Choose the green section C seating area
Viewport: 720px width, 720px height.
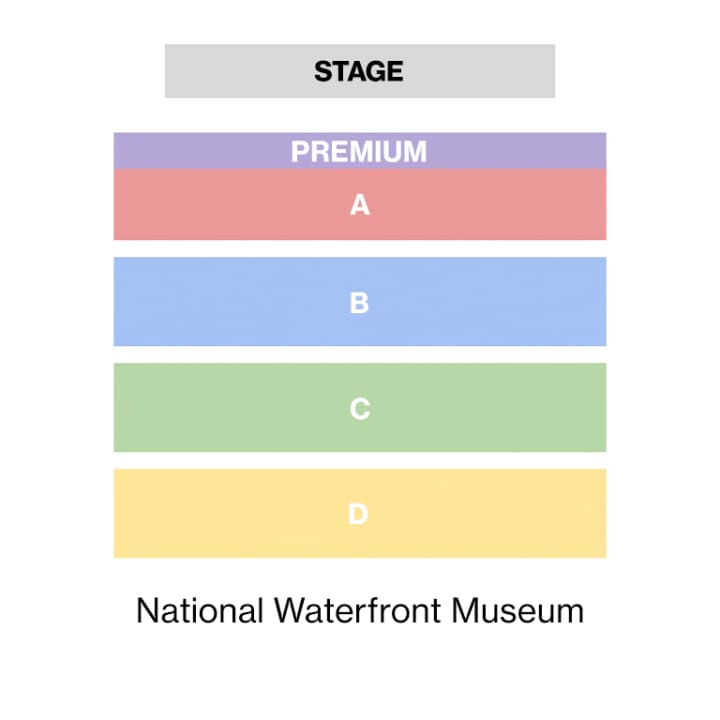click(360, 407)
